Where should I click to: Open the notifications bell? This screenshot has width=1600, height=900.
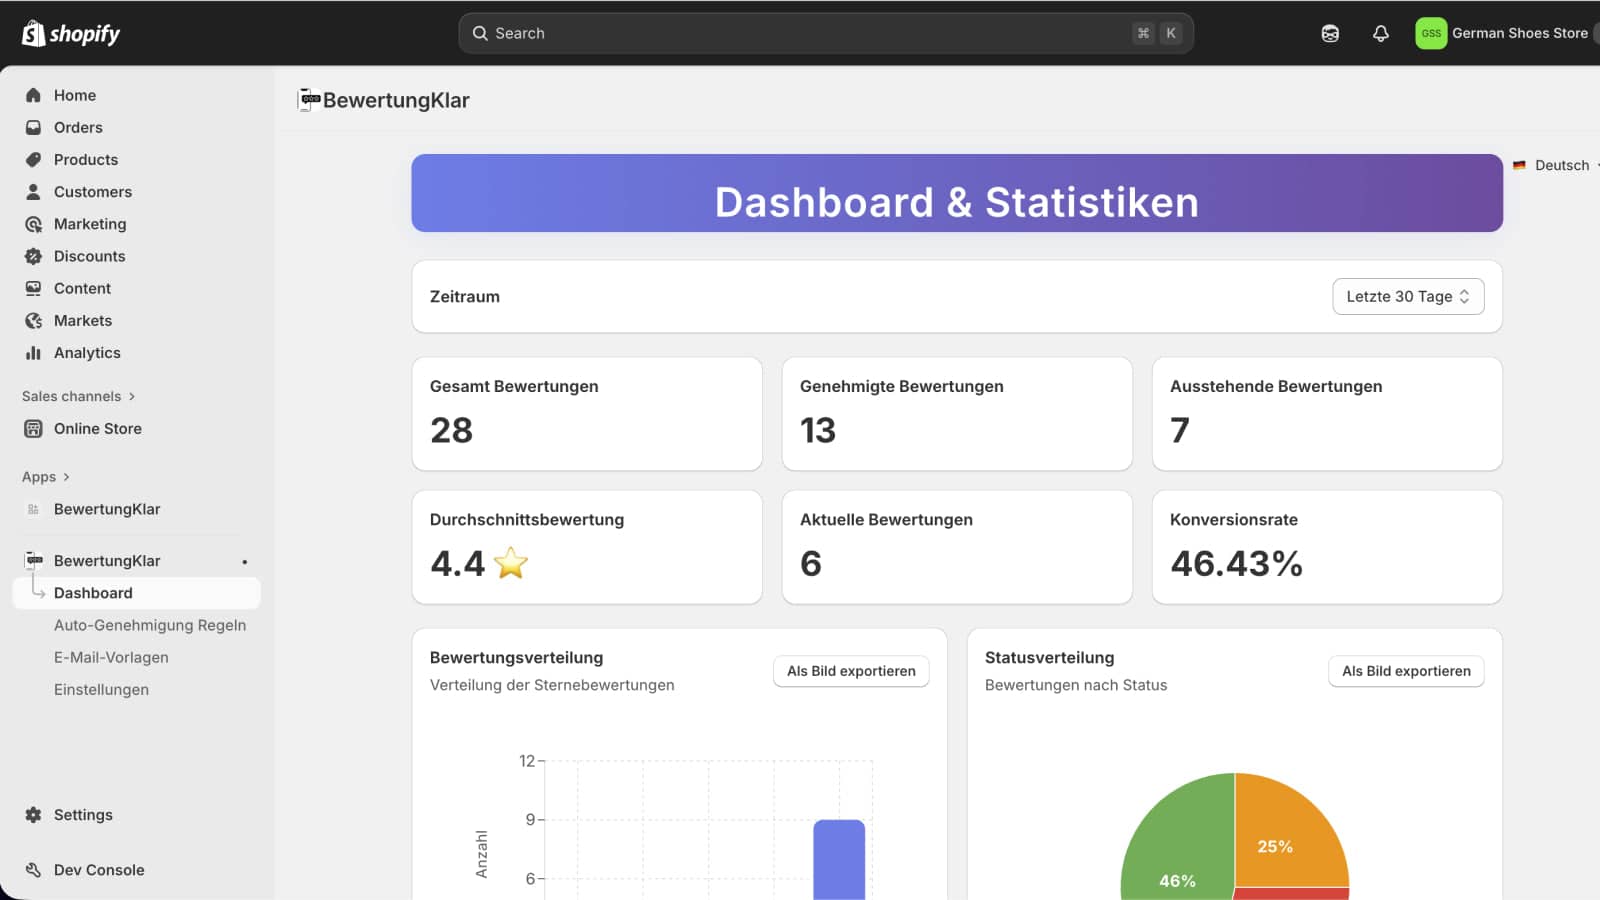tap(1380, 33)
